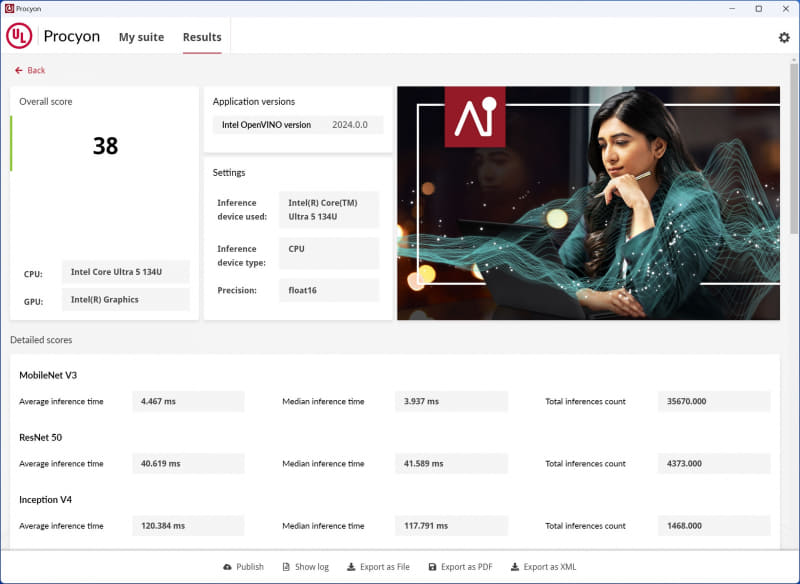Open the settings gear
Image resolution: width=800 pixels, height=584 pixels.
pyautogui.click(x=785, y=37)
